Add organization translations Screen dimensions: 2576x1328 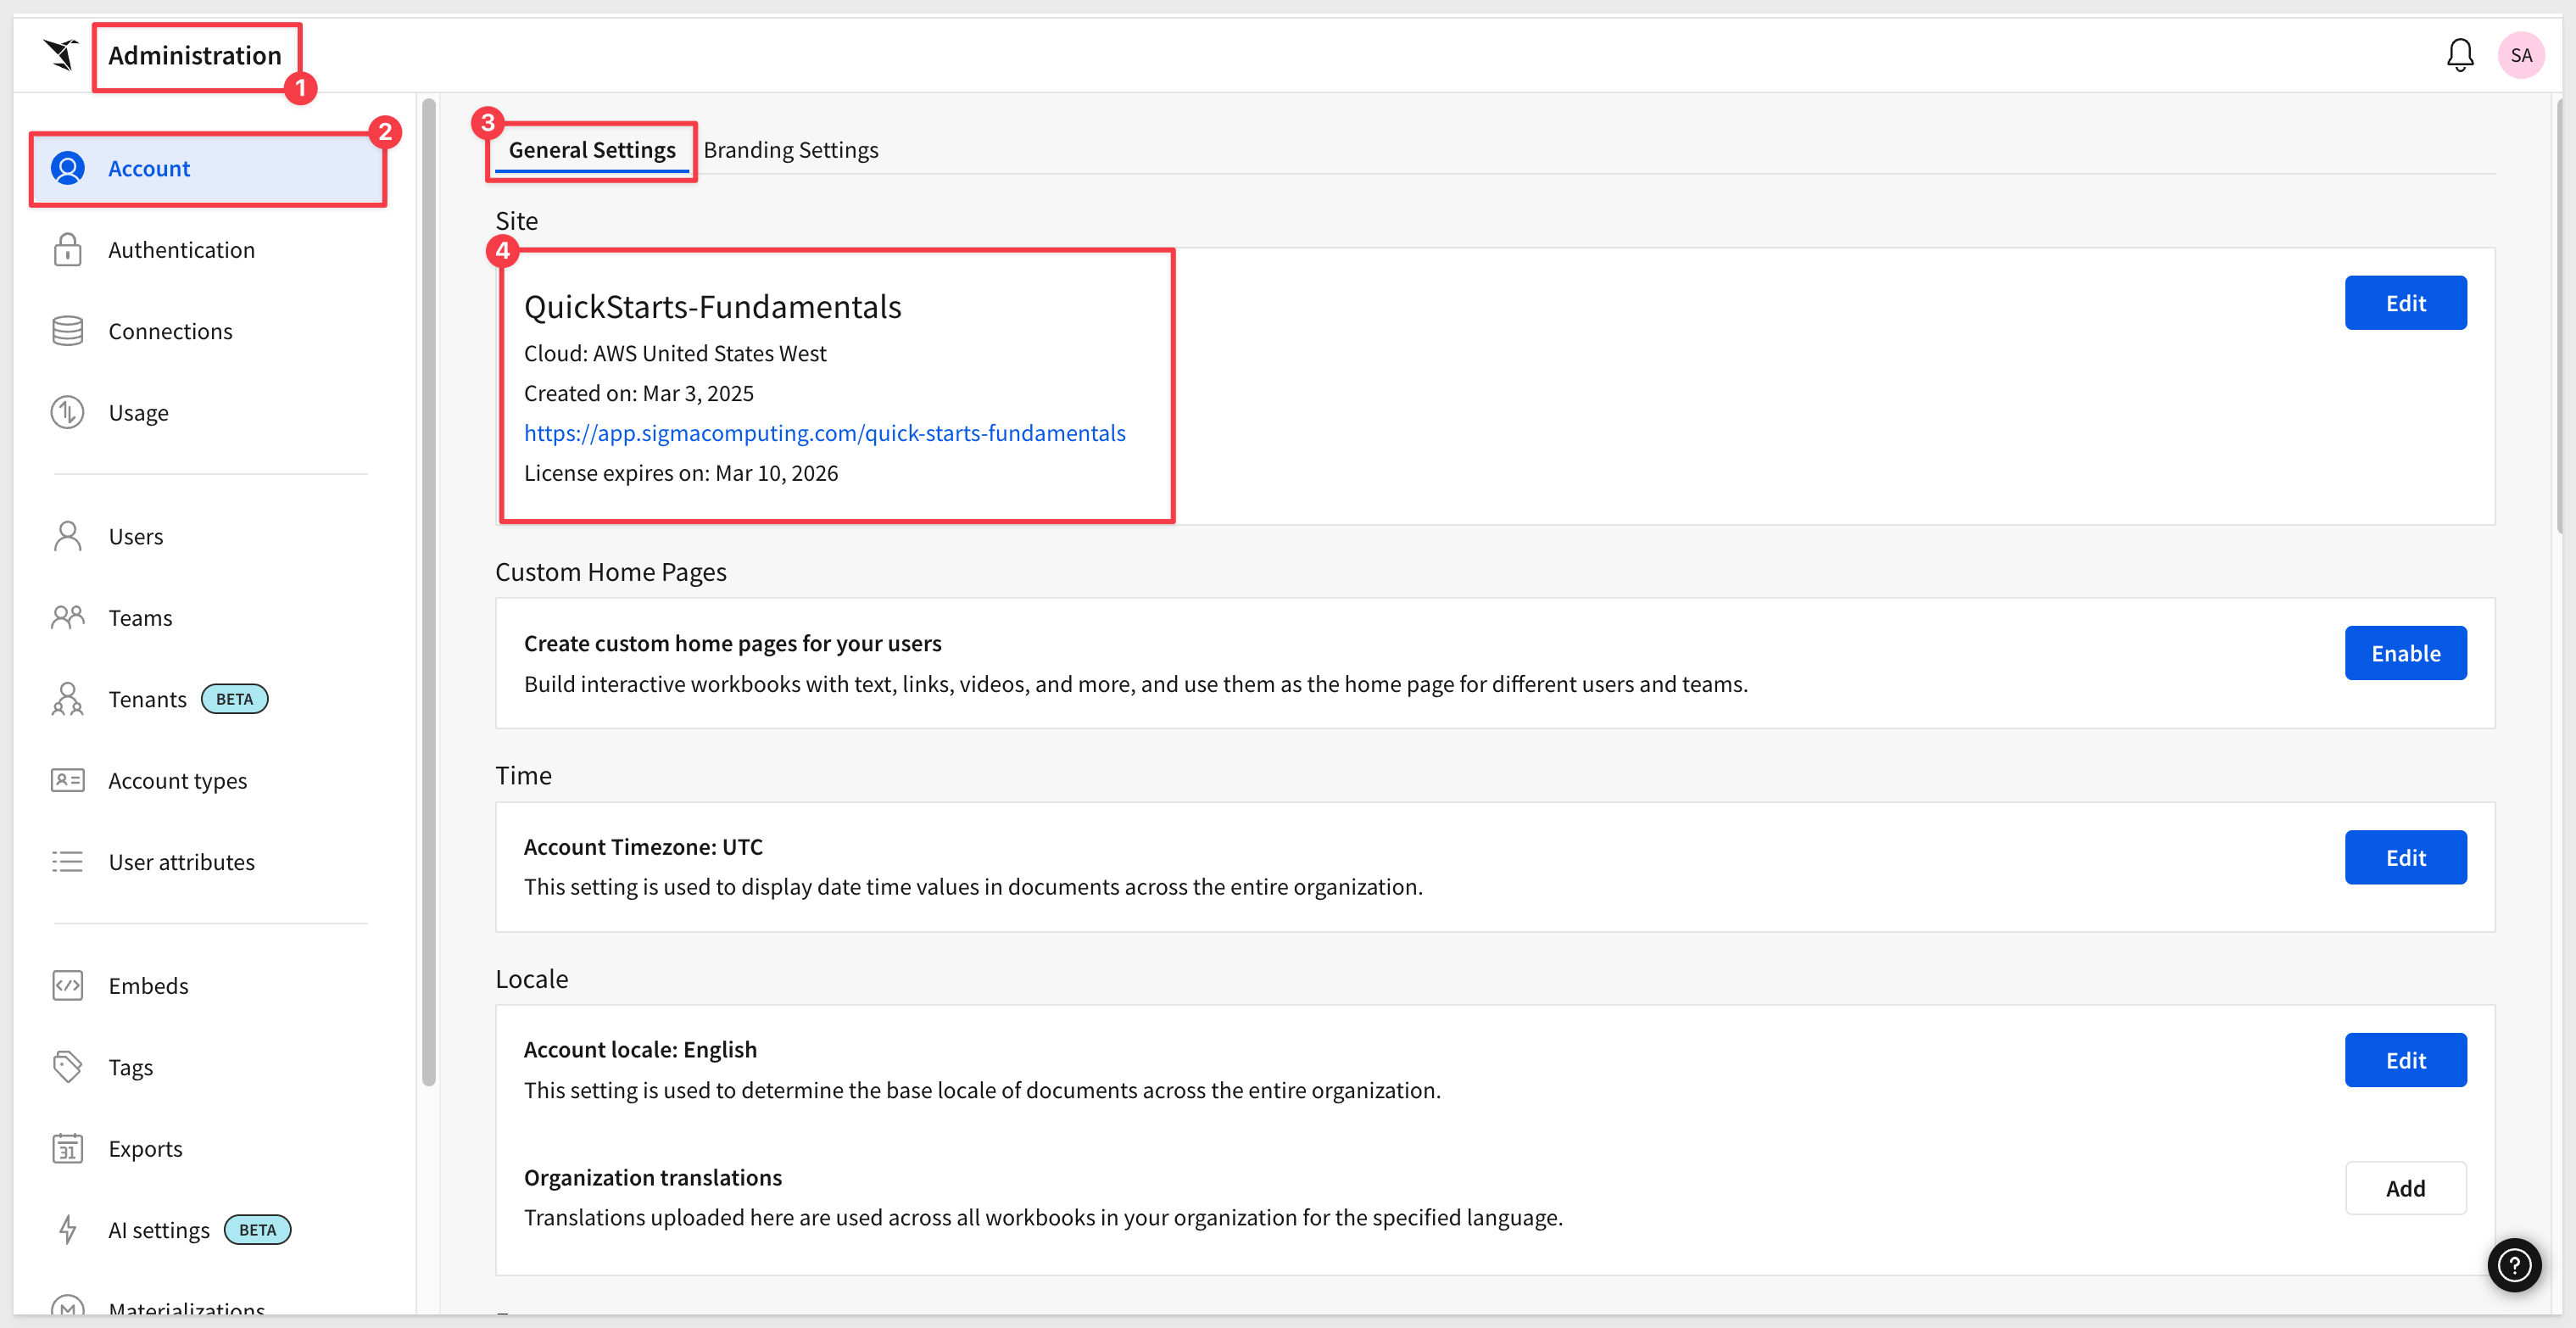pyautogui.click(x=2405, y=1188)
